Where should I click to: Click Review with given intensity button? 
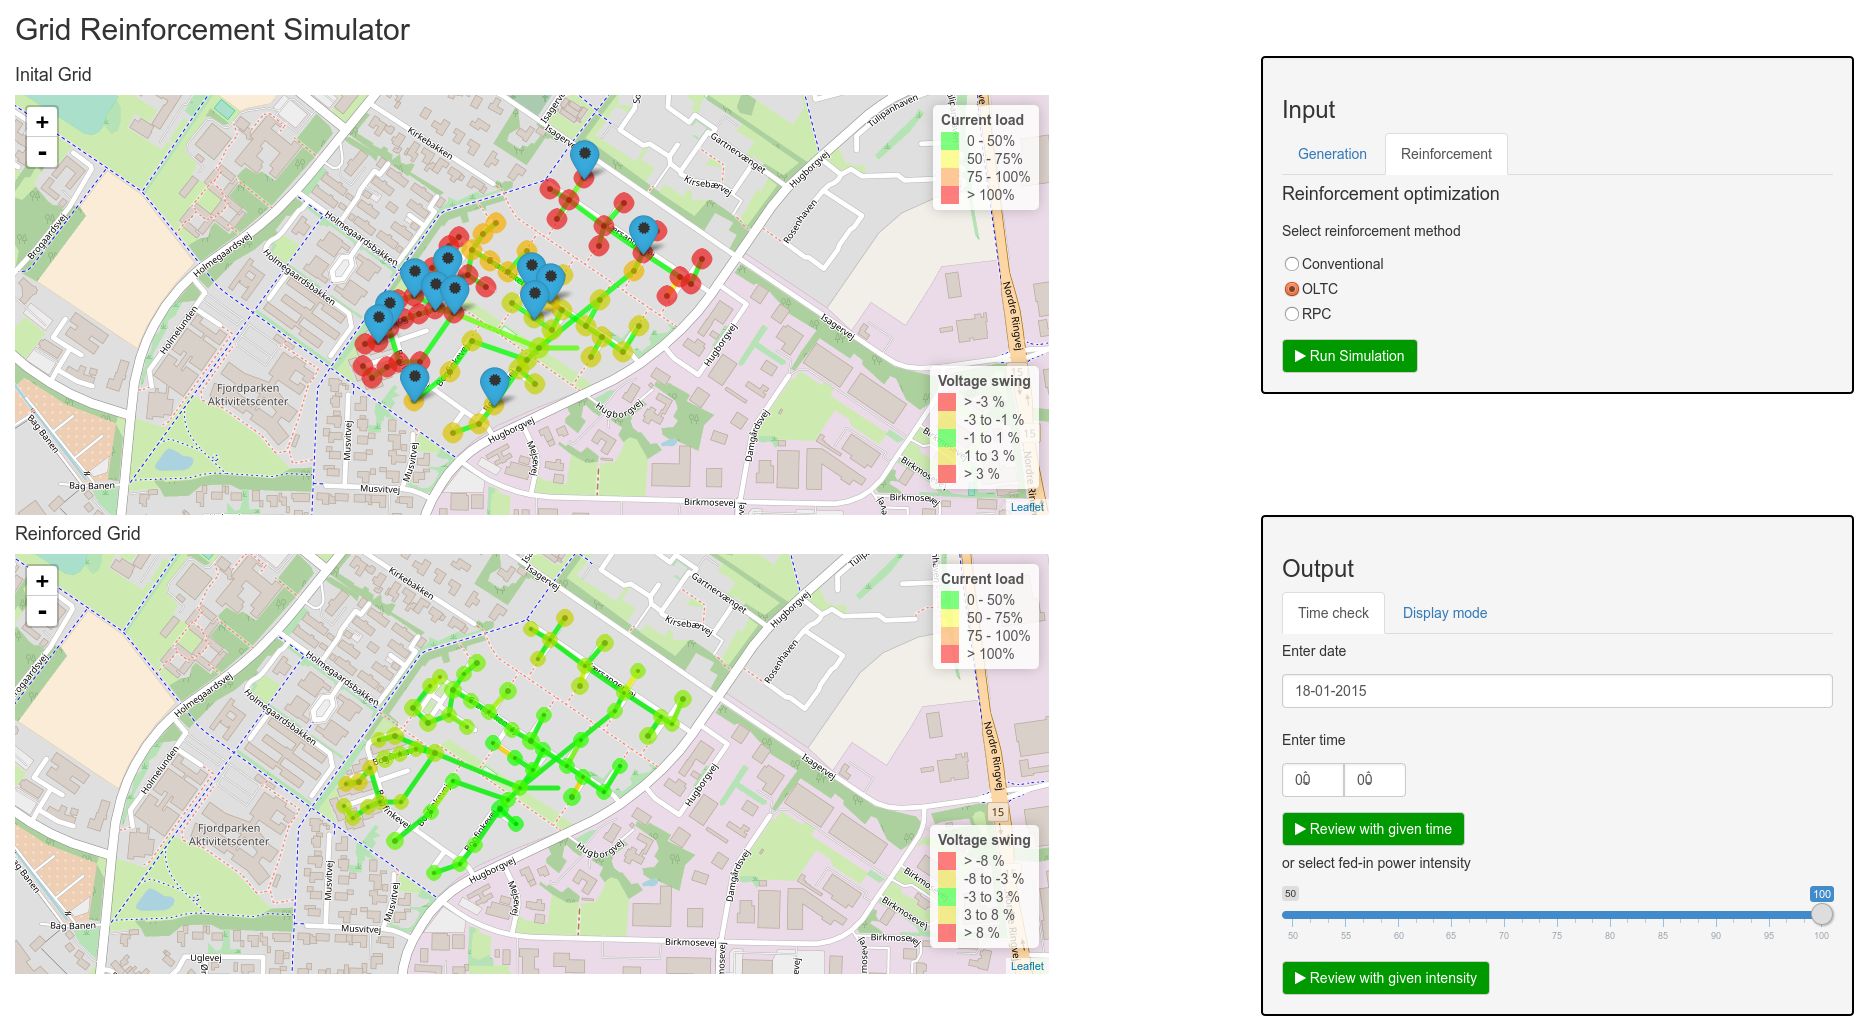point(1385,978)
